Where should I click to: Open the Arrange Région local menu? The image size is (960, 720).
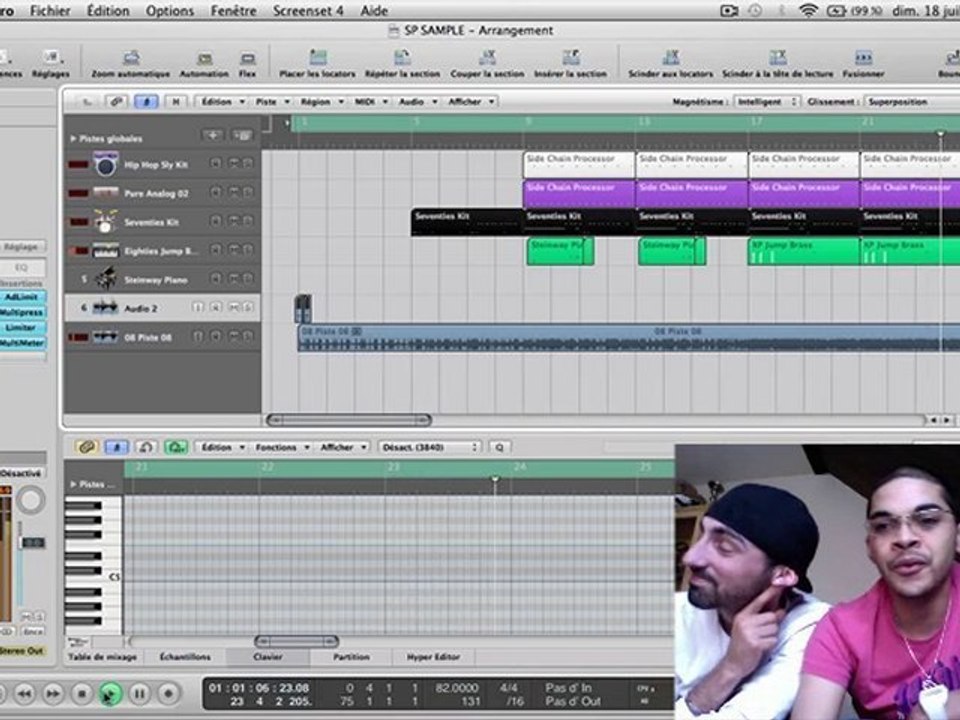tap(322, 102)
